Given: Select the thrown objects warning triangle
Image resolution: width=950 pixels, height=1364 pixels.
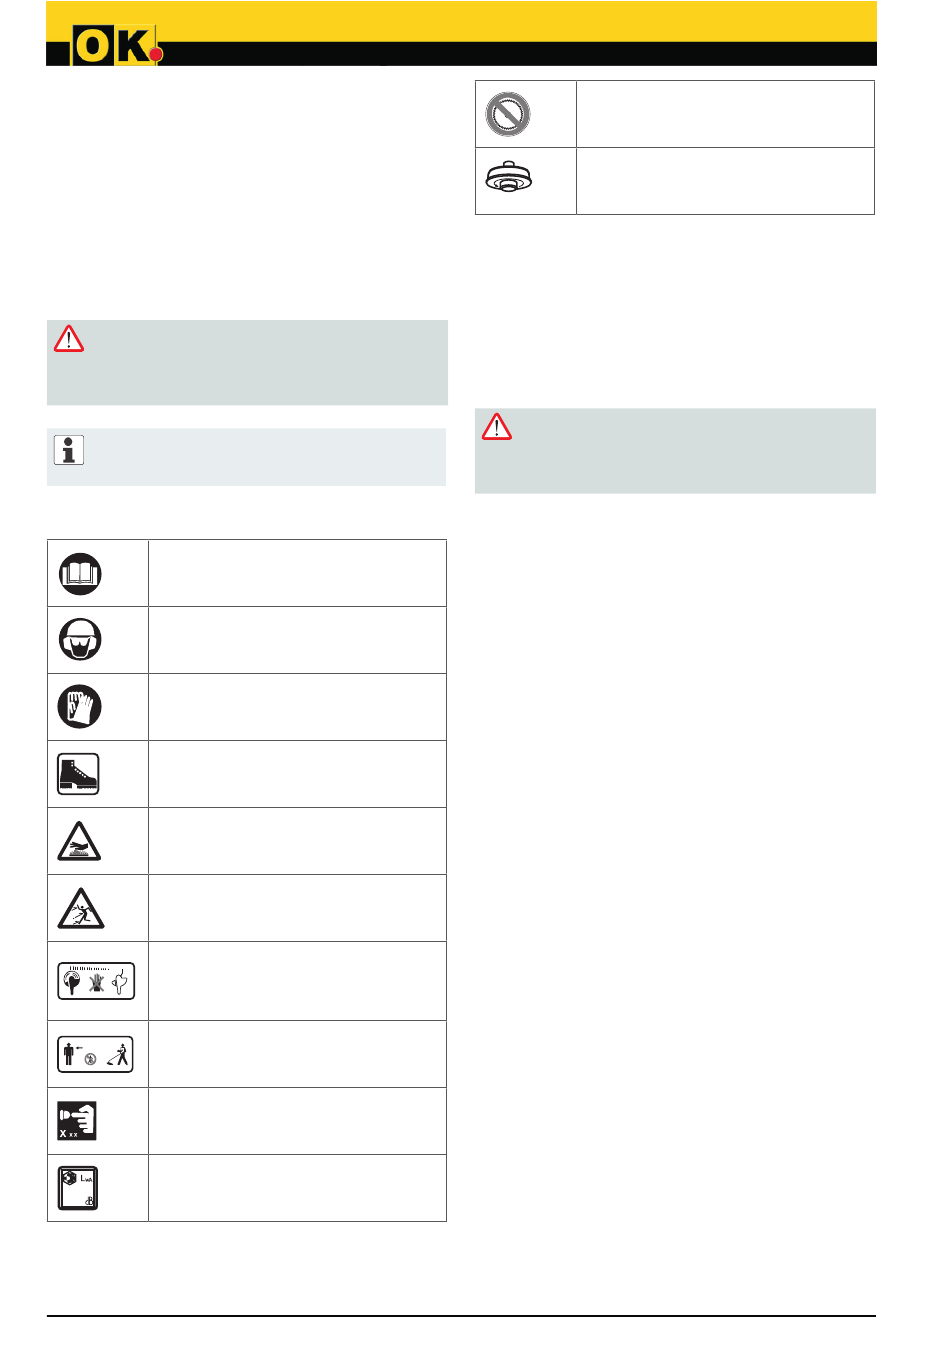Looking at the screenshot, I should click(80, 909).
